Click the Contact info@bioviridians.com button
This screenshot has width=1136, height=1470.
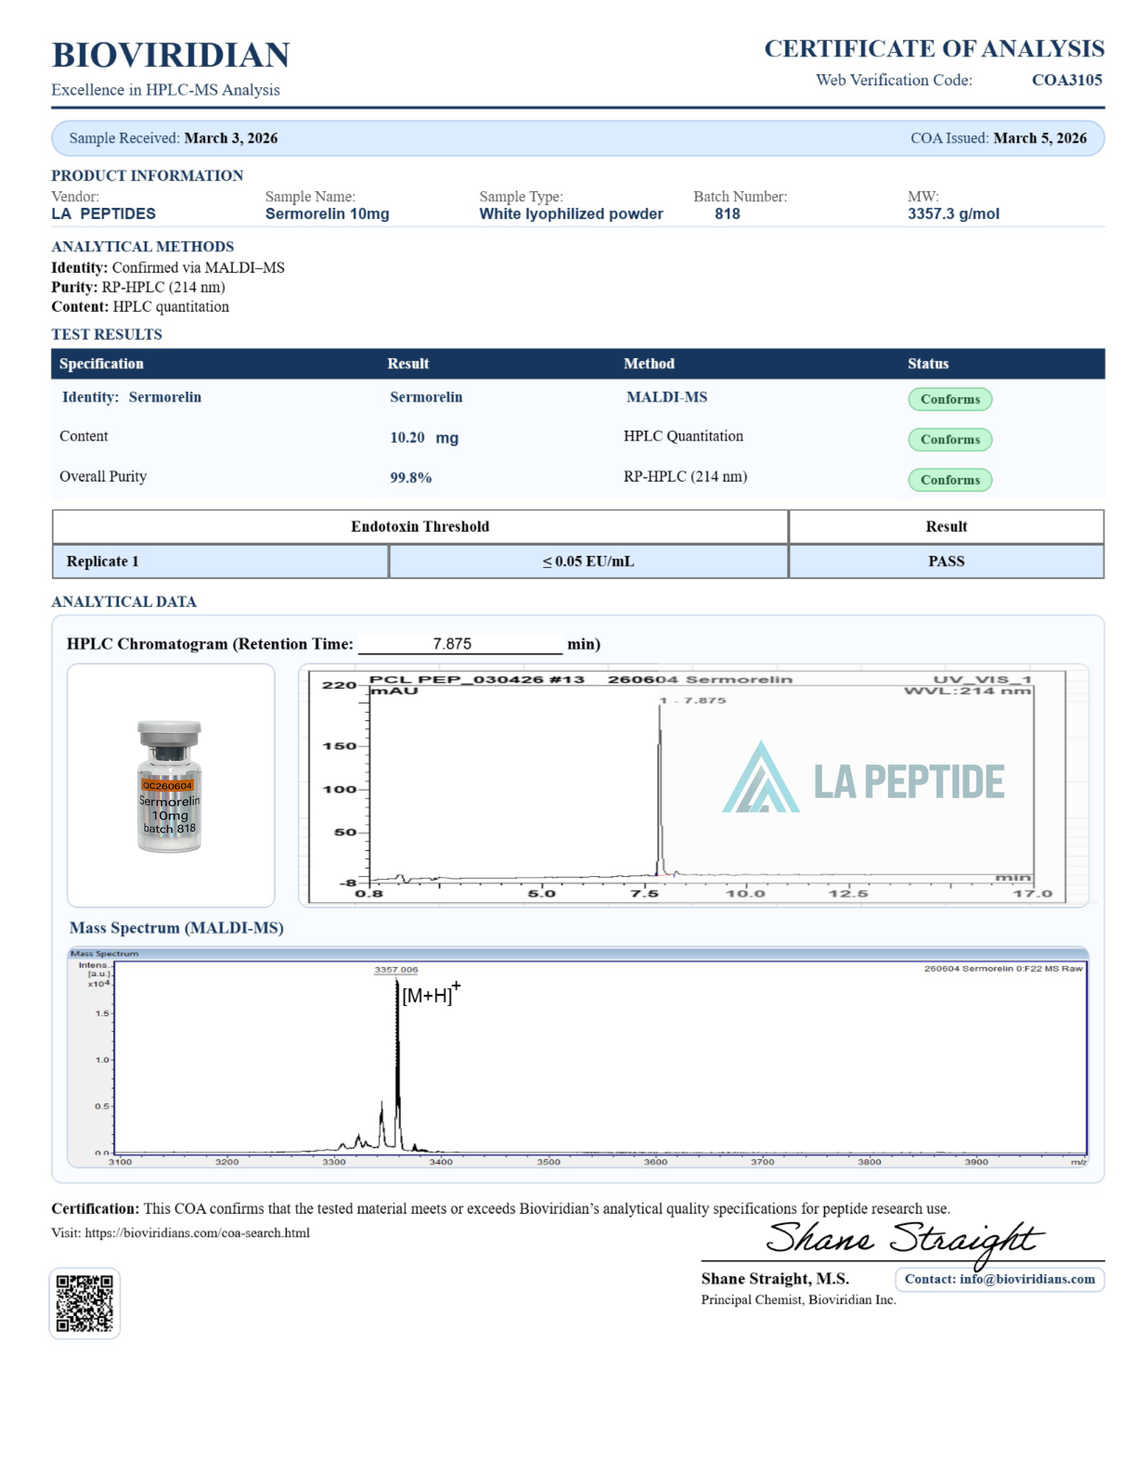click(1000, 1279)
